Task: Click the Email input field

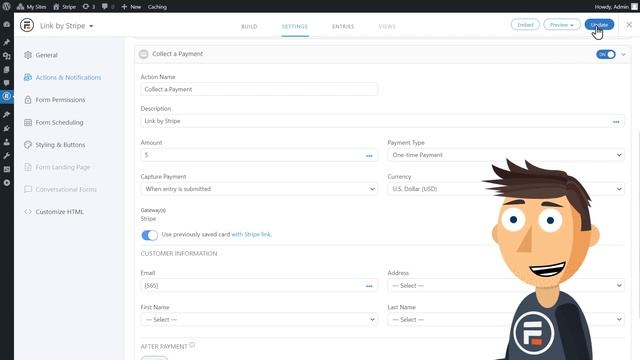Action: pyautogui.click(x=259, y=286)
